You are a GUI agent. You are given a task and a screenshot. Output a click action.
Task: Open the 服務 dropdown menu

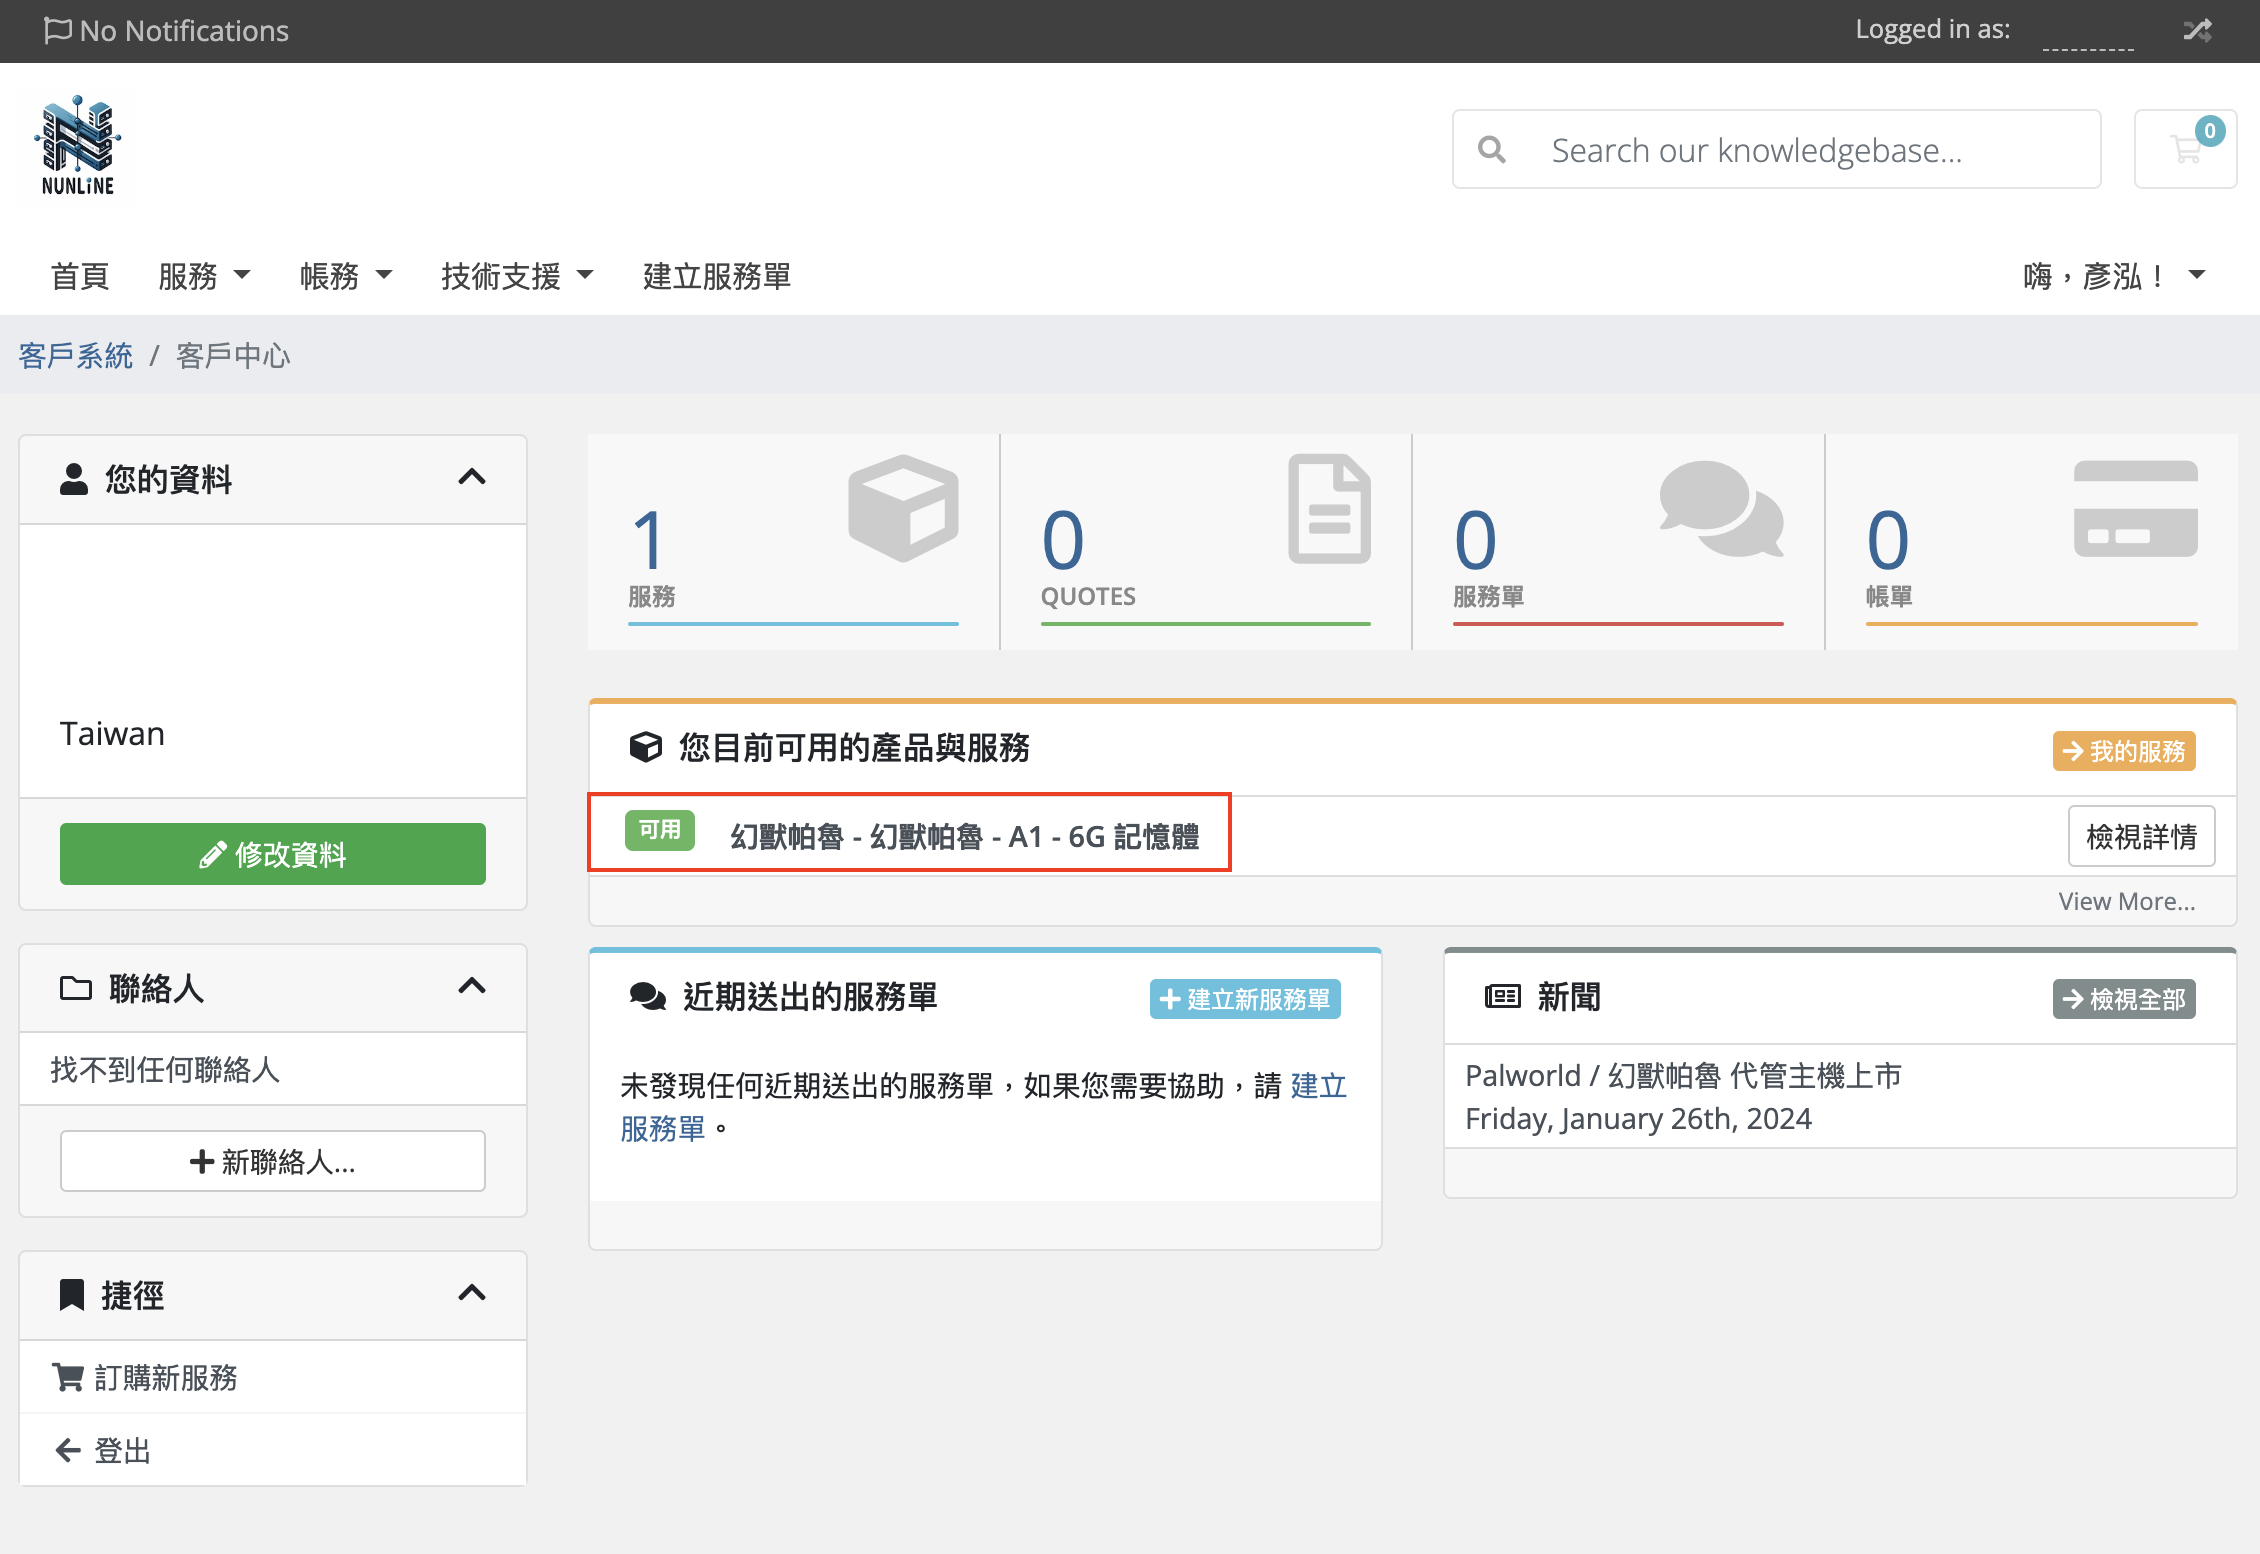click(204, 276)
